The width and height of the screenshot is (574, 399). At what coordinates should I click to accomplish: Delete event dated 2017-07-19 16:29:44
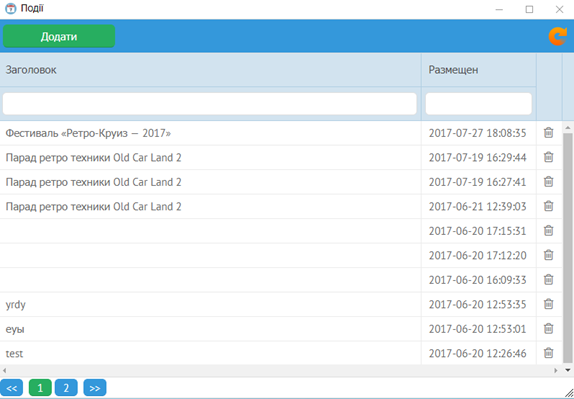548,157
